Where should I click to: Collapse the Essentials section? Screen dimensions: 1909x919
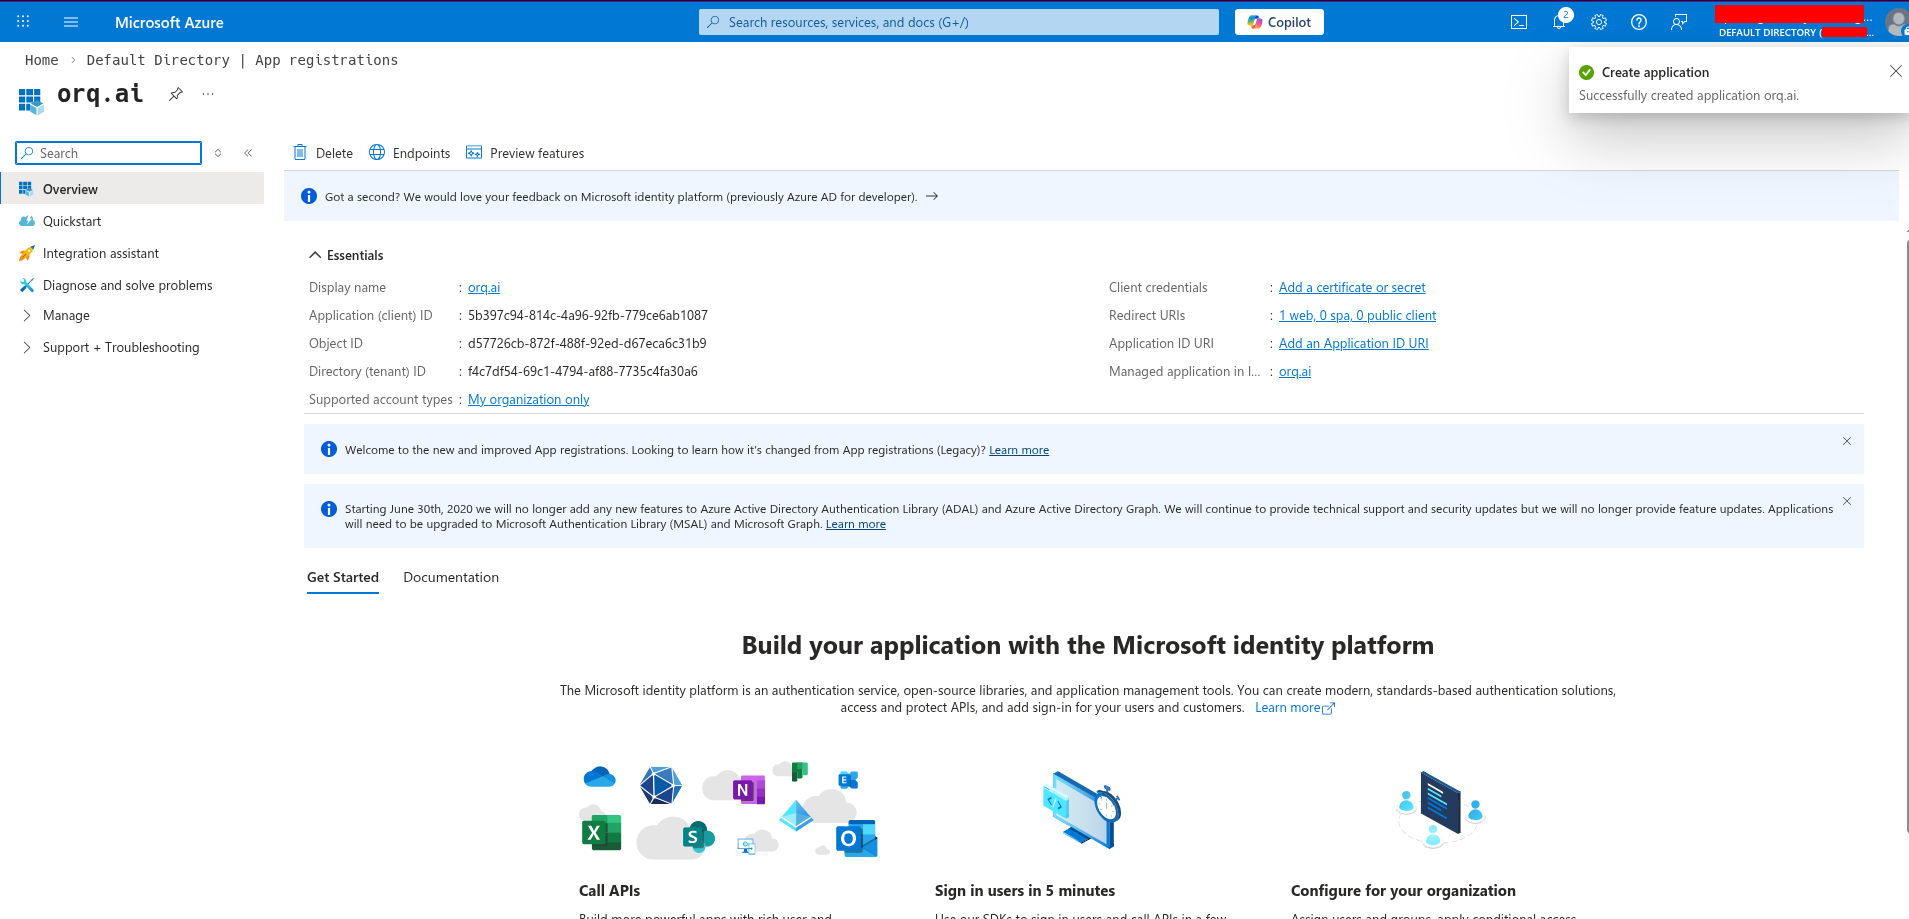(346, 255)
